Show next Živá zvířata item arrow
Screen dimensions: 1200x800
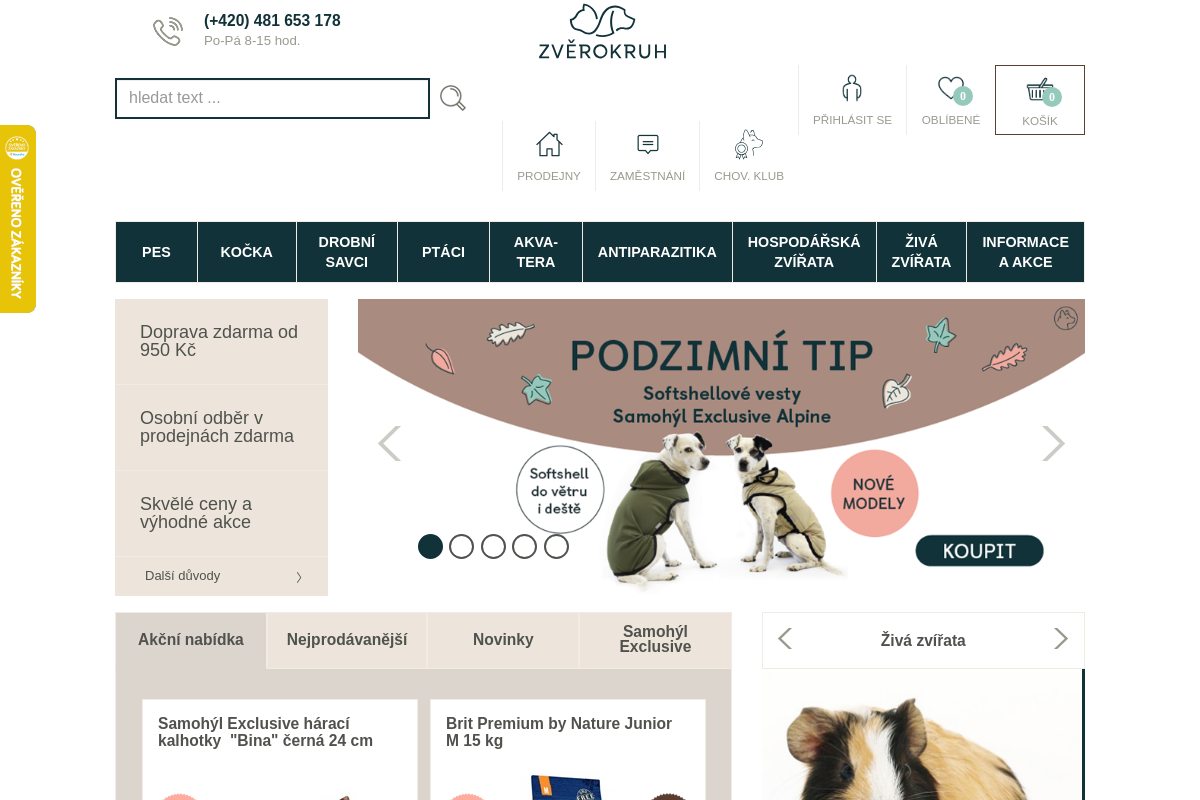coord(1061,639)
